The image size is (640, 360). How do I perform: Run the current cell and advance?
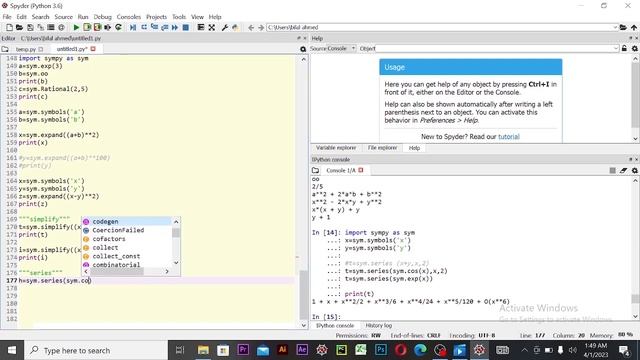click(97, 27)
